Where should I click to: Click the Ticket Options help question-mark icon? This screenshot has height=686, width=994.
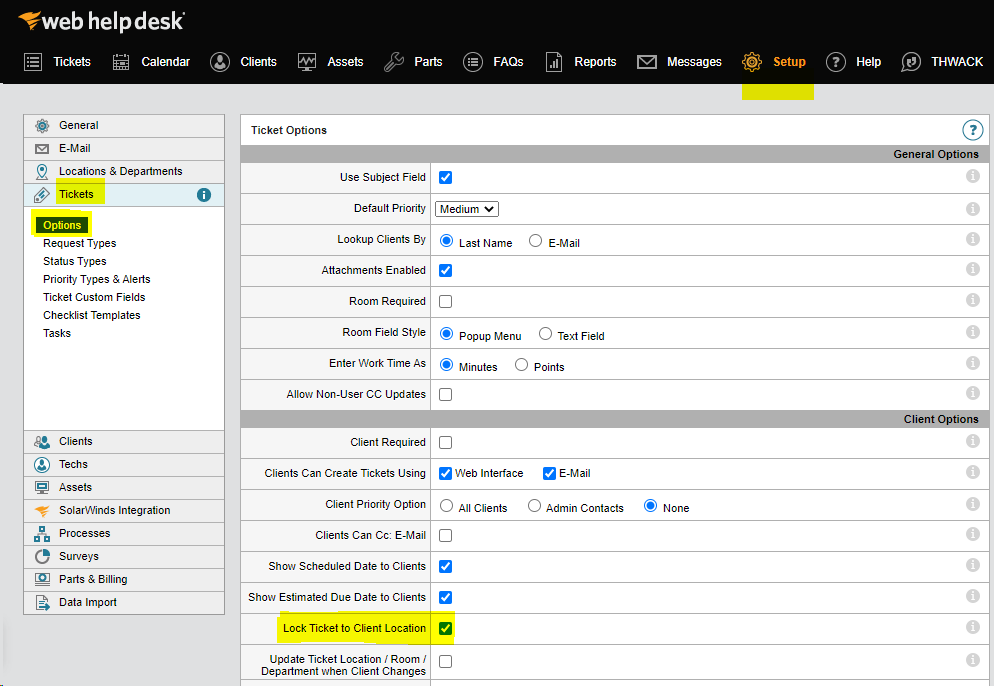972,130
